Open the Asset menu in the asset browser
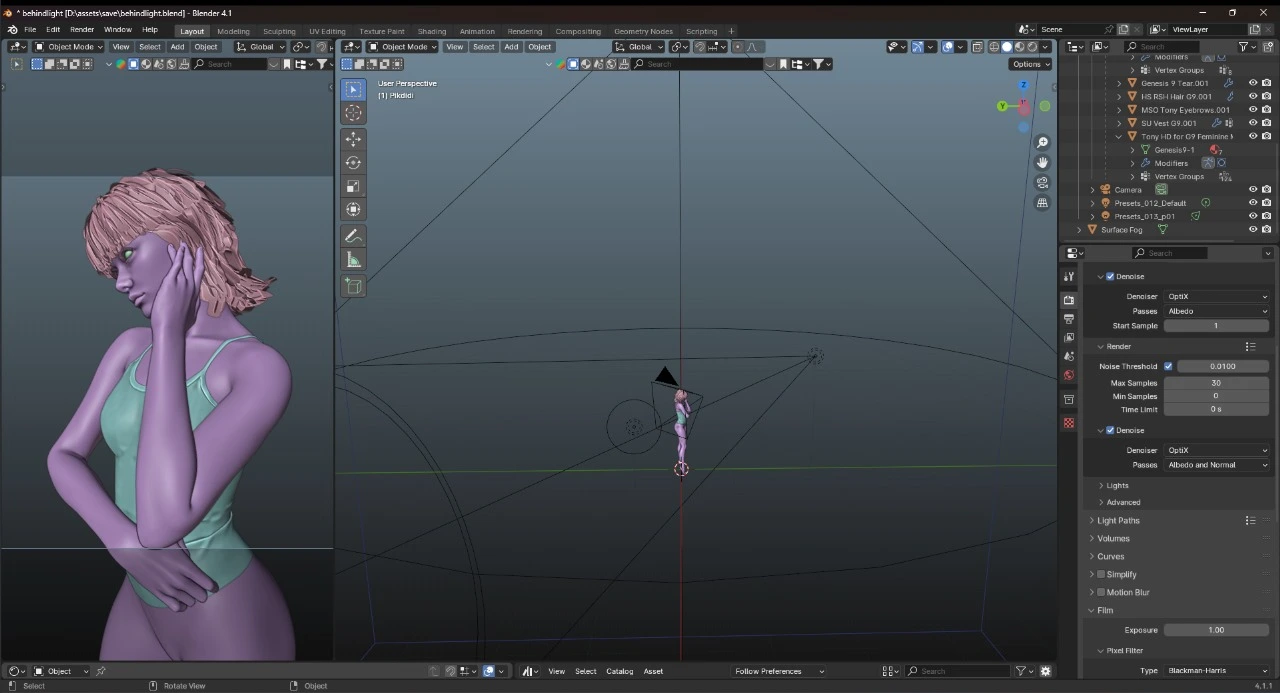This screenshot has width=1280, height=693. click(653, 671)
